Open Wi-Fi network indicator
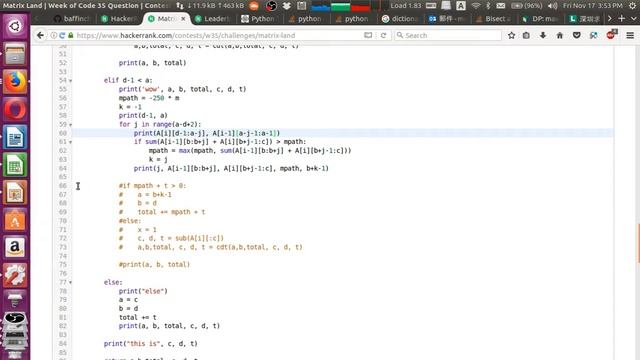 [476, 6]
